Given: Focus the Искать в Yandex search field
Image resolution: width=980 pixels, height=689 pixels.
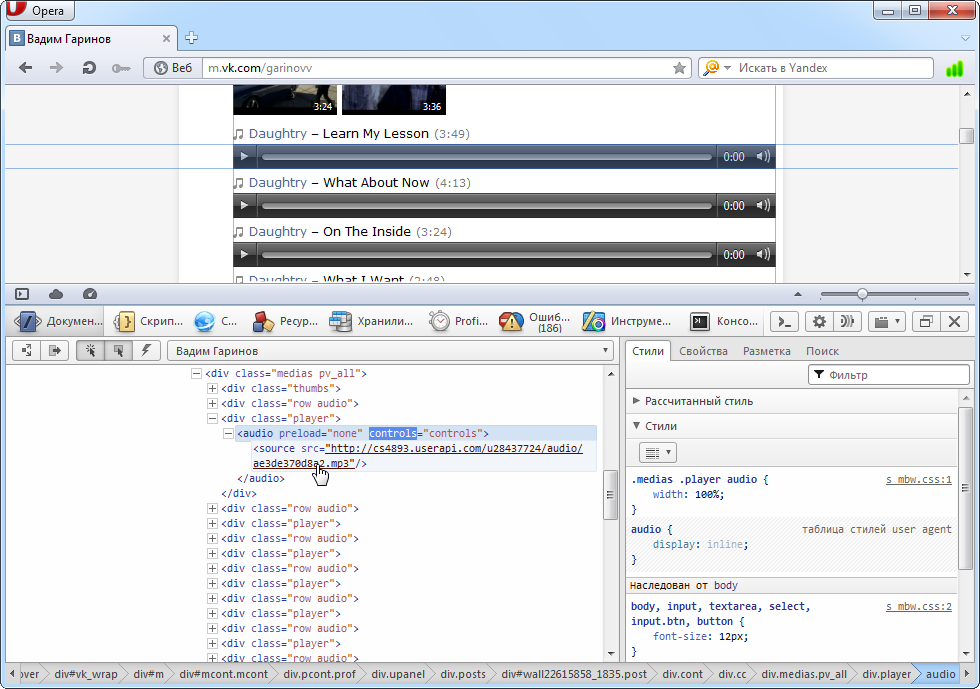Looking at the screenshot, I should point(833,68).
